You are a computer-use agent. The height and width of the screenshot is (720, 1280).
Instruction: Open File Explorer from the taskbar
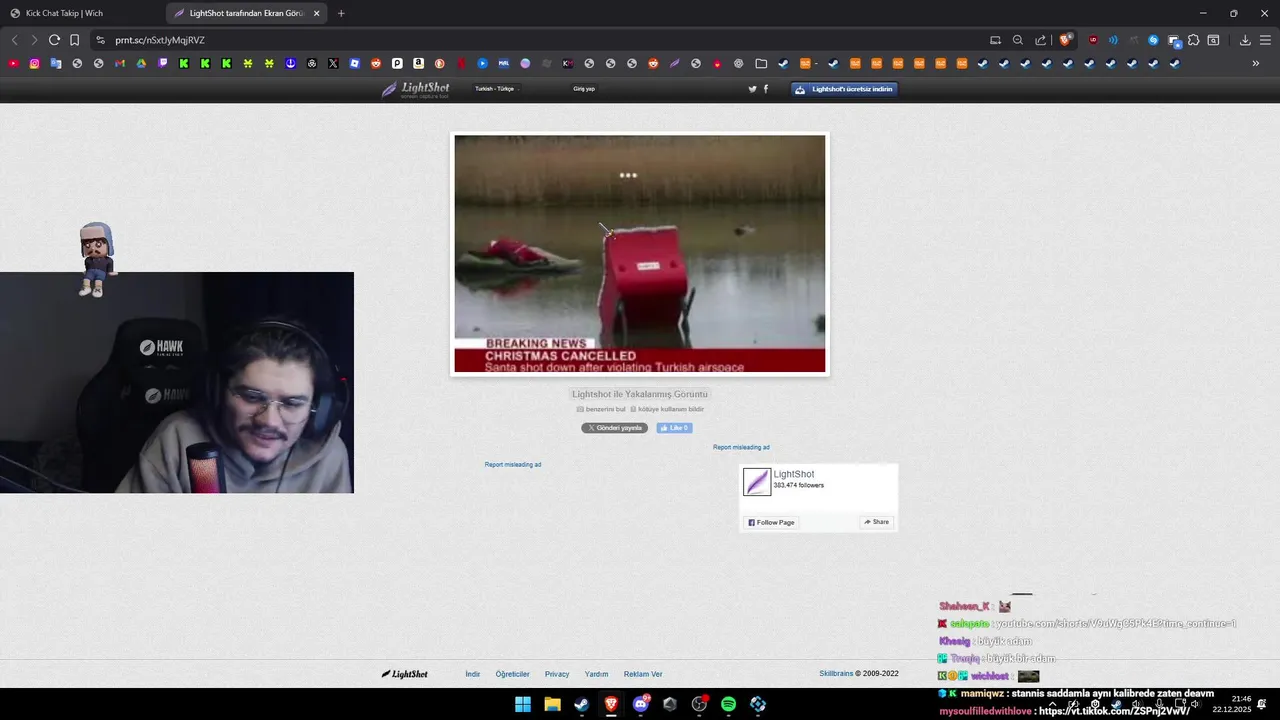coord(552,704)
